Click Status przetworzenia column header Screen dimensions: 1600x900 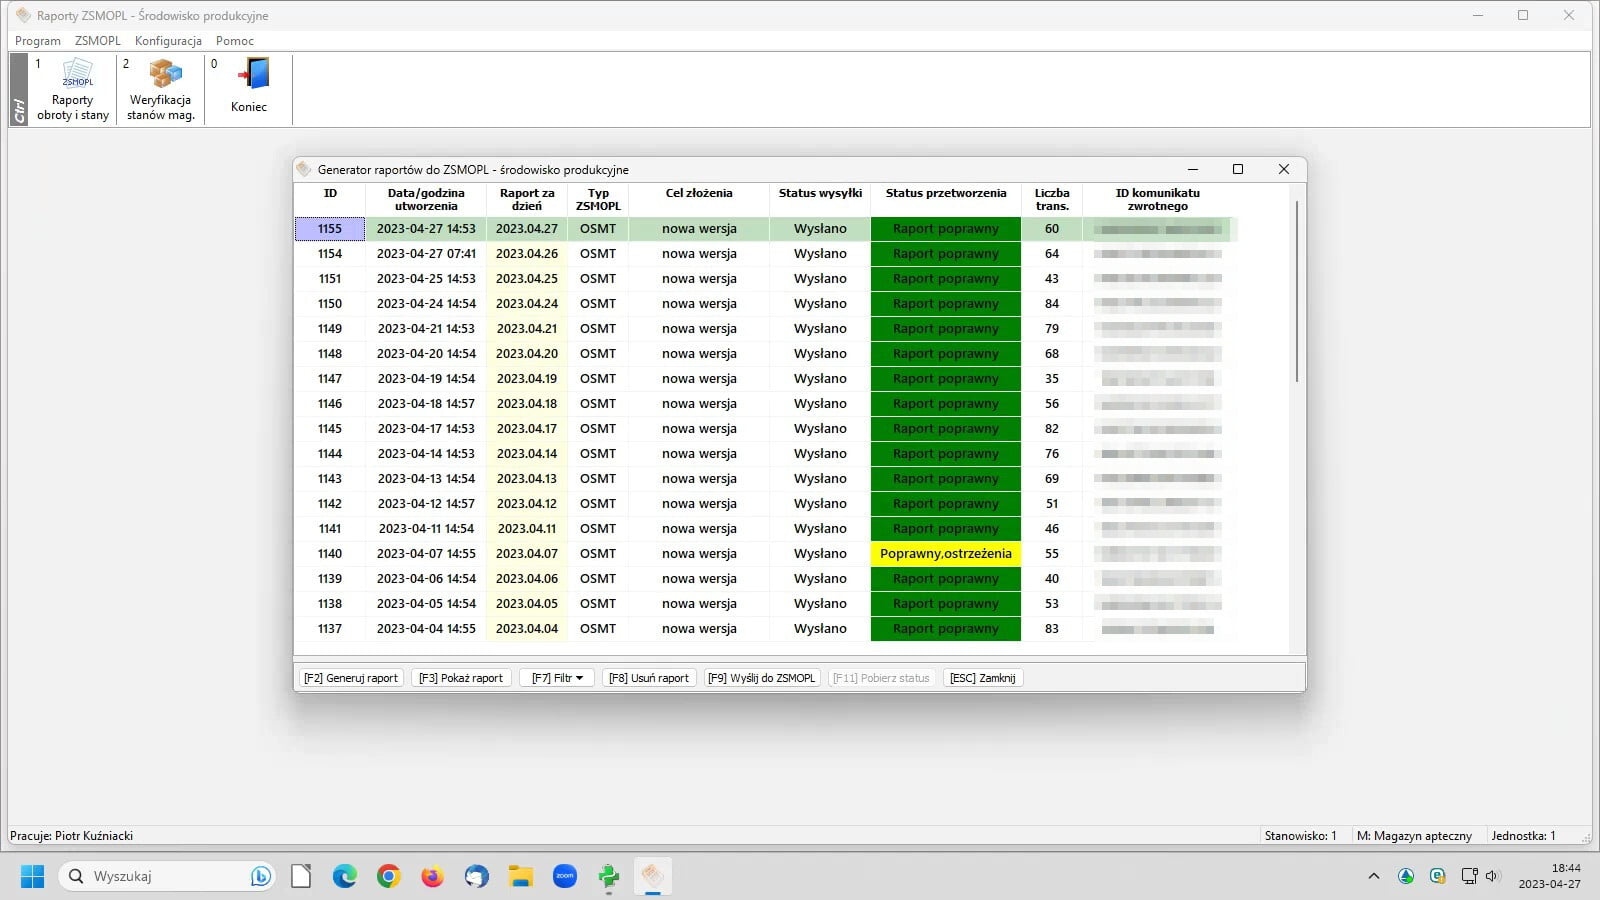[946, 199]
